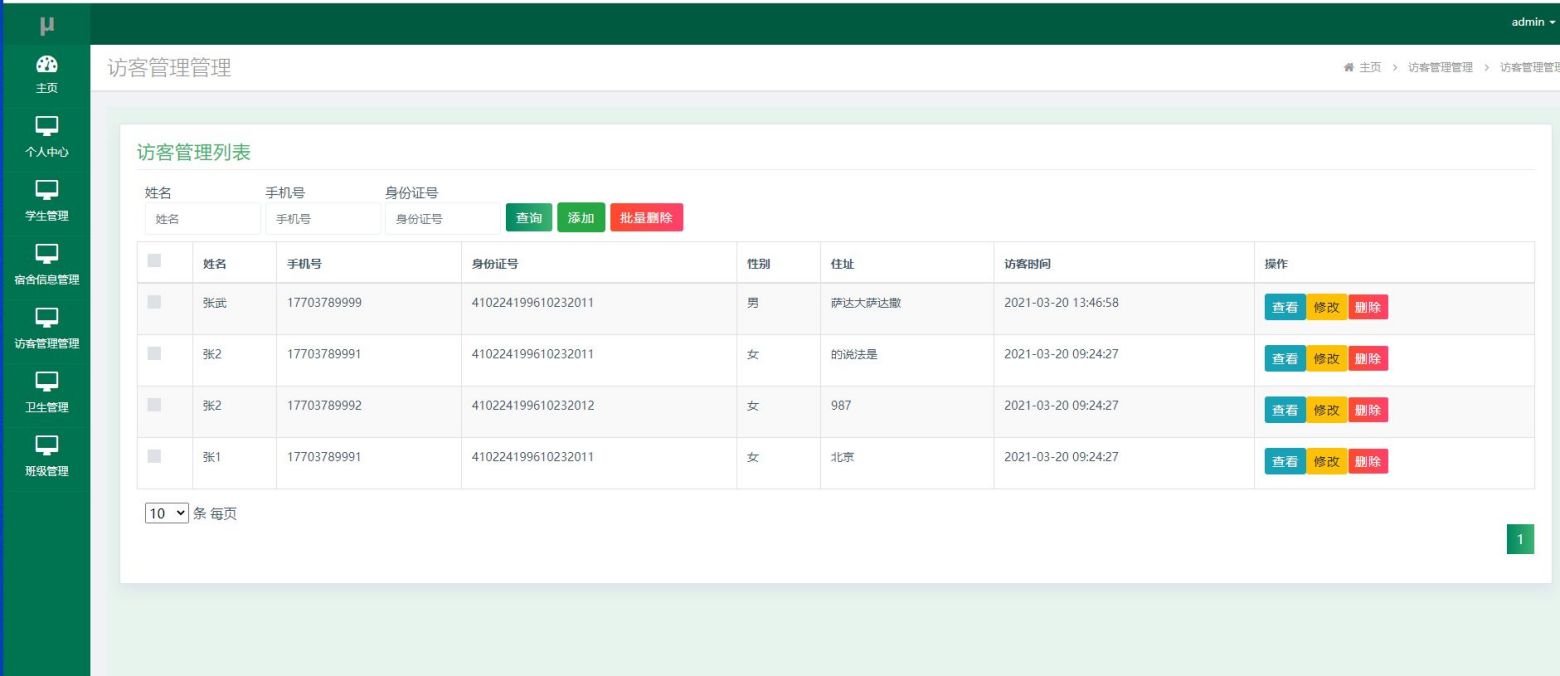Click the 访客管理列表 heading
This screenshot has height=676, width=1560.
(x=193, y=152)
